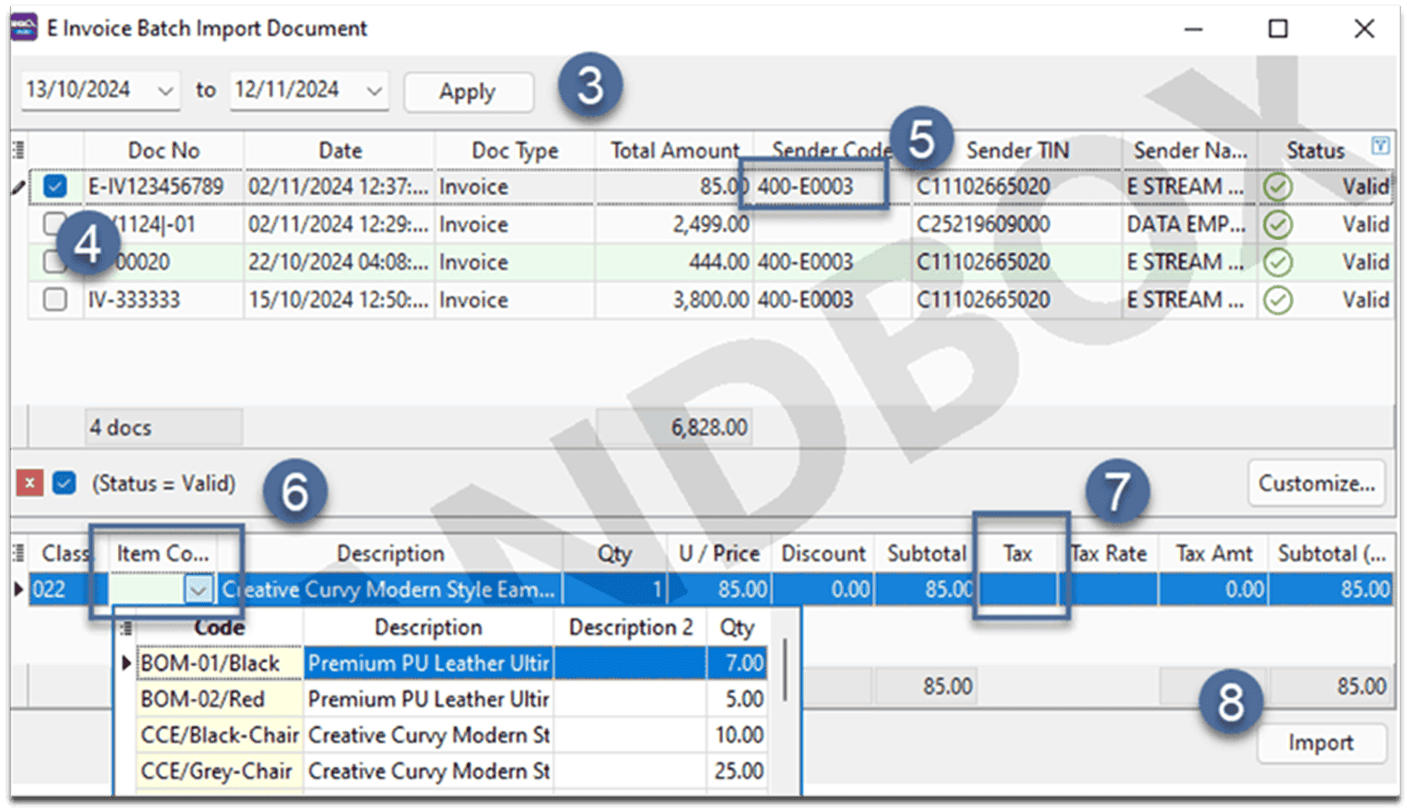
Task: Open the end date 12/11/2024 dropdown
Action: point(375,90)
